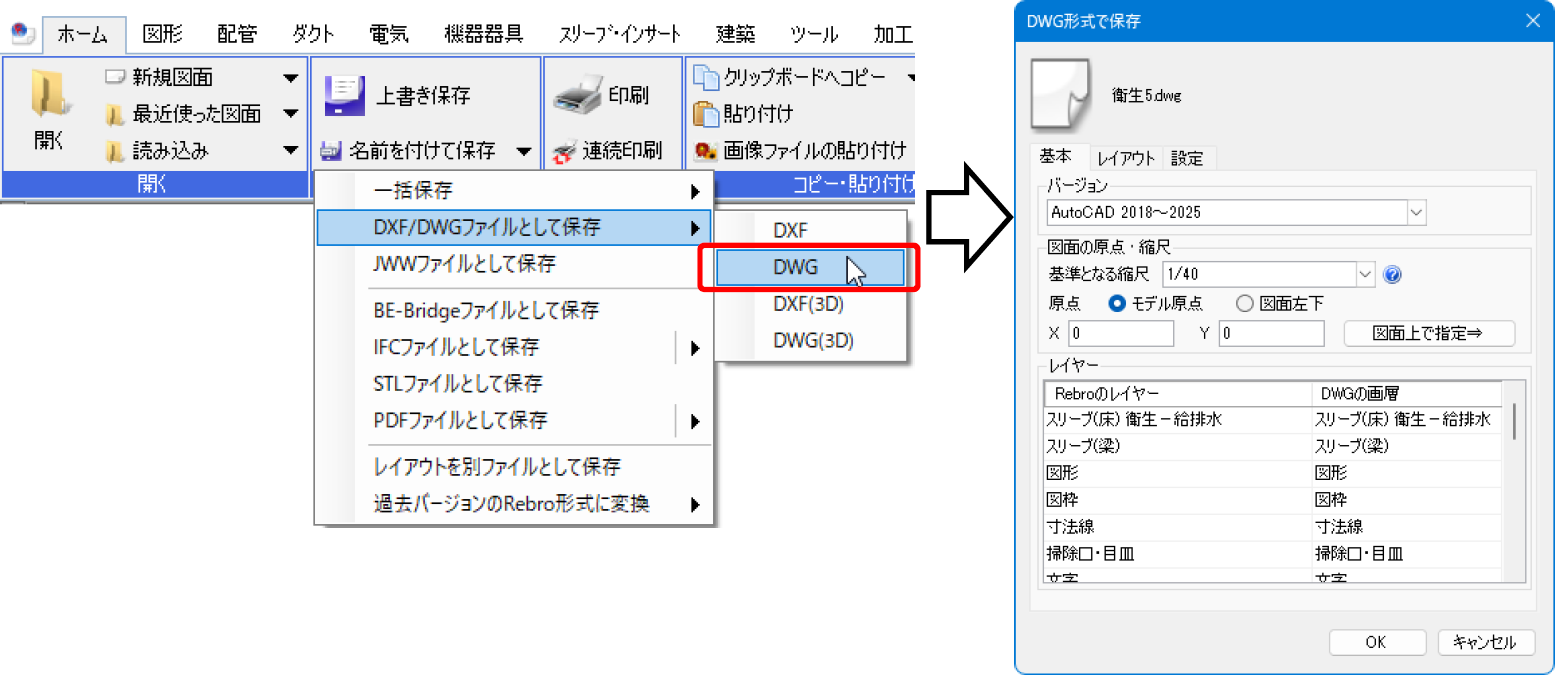Choose DWG in the submenu

click(x=811, y=267)
